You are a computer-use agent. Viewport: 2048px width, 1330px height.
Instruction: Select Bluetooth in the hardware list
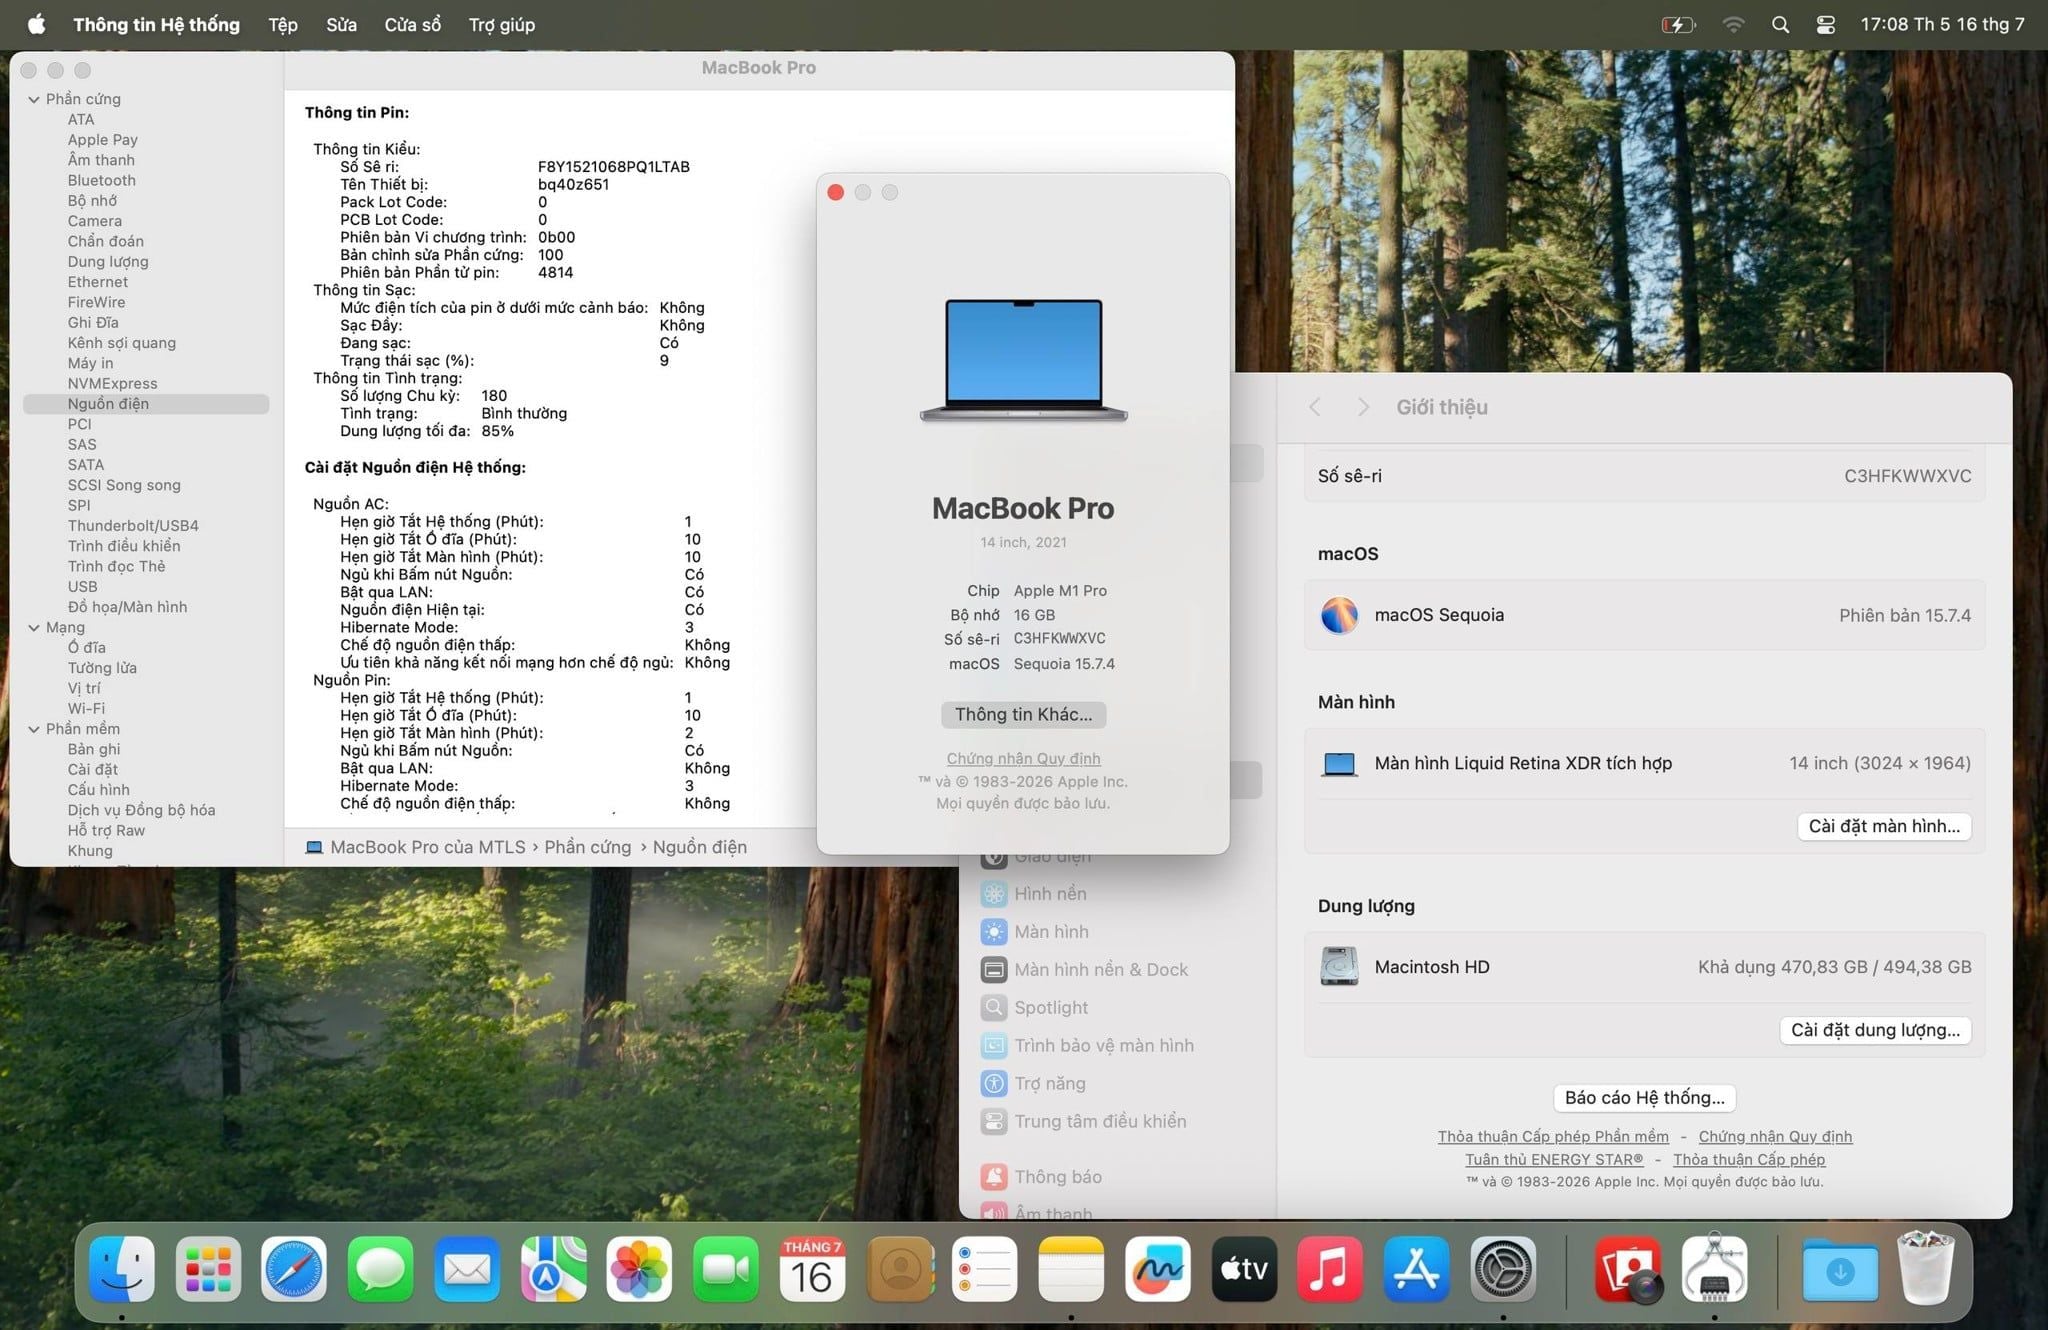point(102,180)
